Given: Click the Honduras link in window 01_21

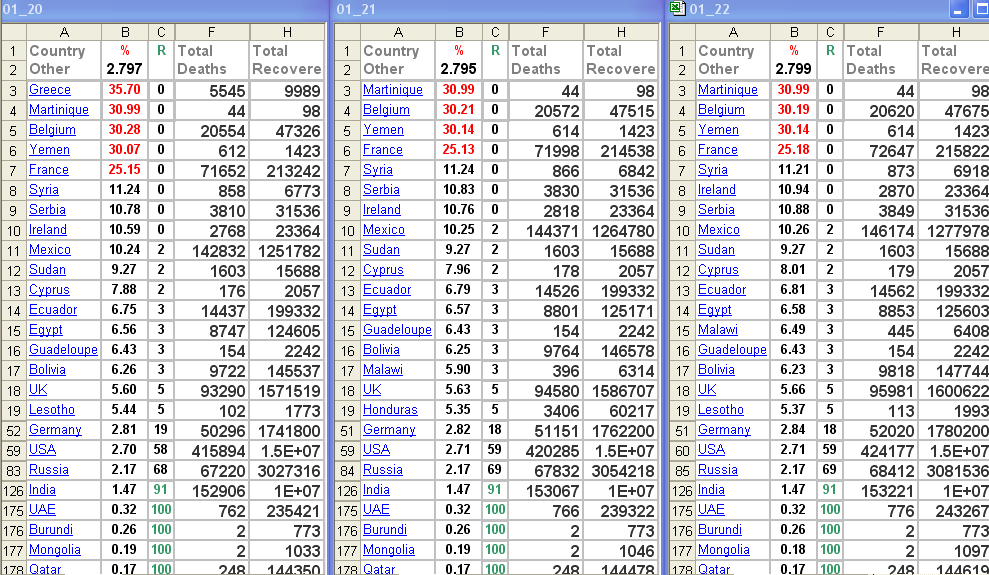Looking at the screenshot, I should [390, 410].
